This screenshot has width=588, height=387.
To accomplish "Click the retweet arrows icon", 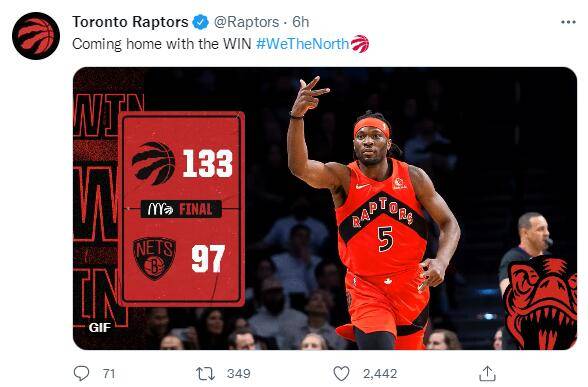I will point(206,374).
